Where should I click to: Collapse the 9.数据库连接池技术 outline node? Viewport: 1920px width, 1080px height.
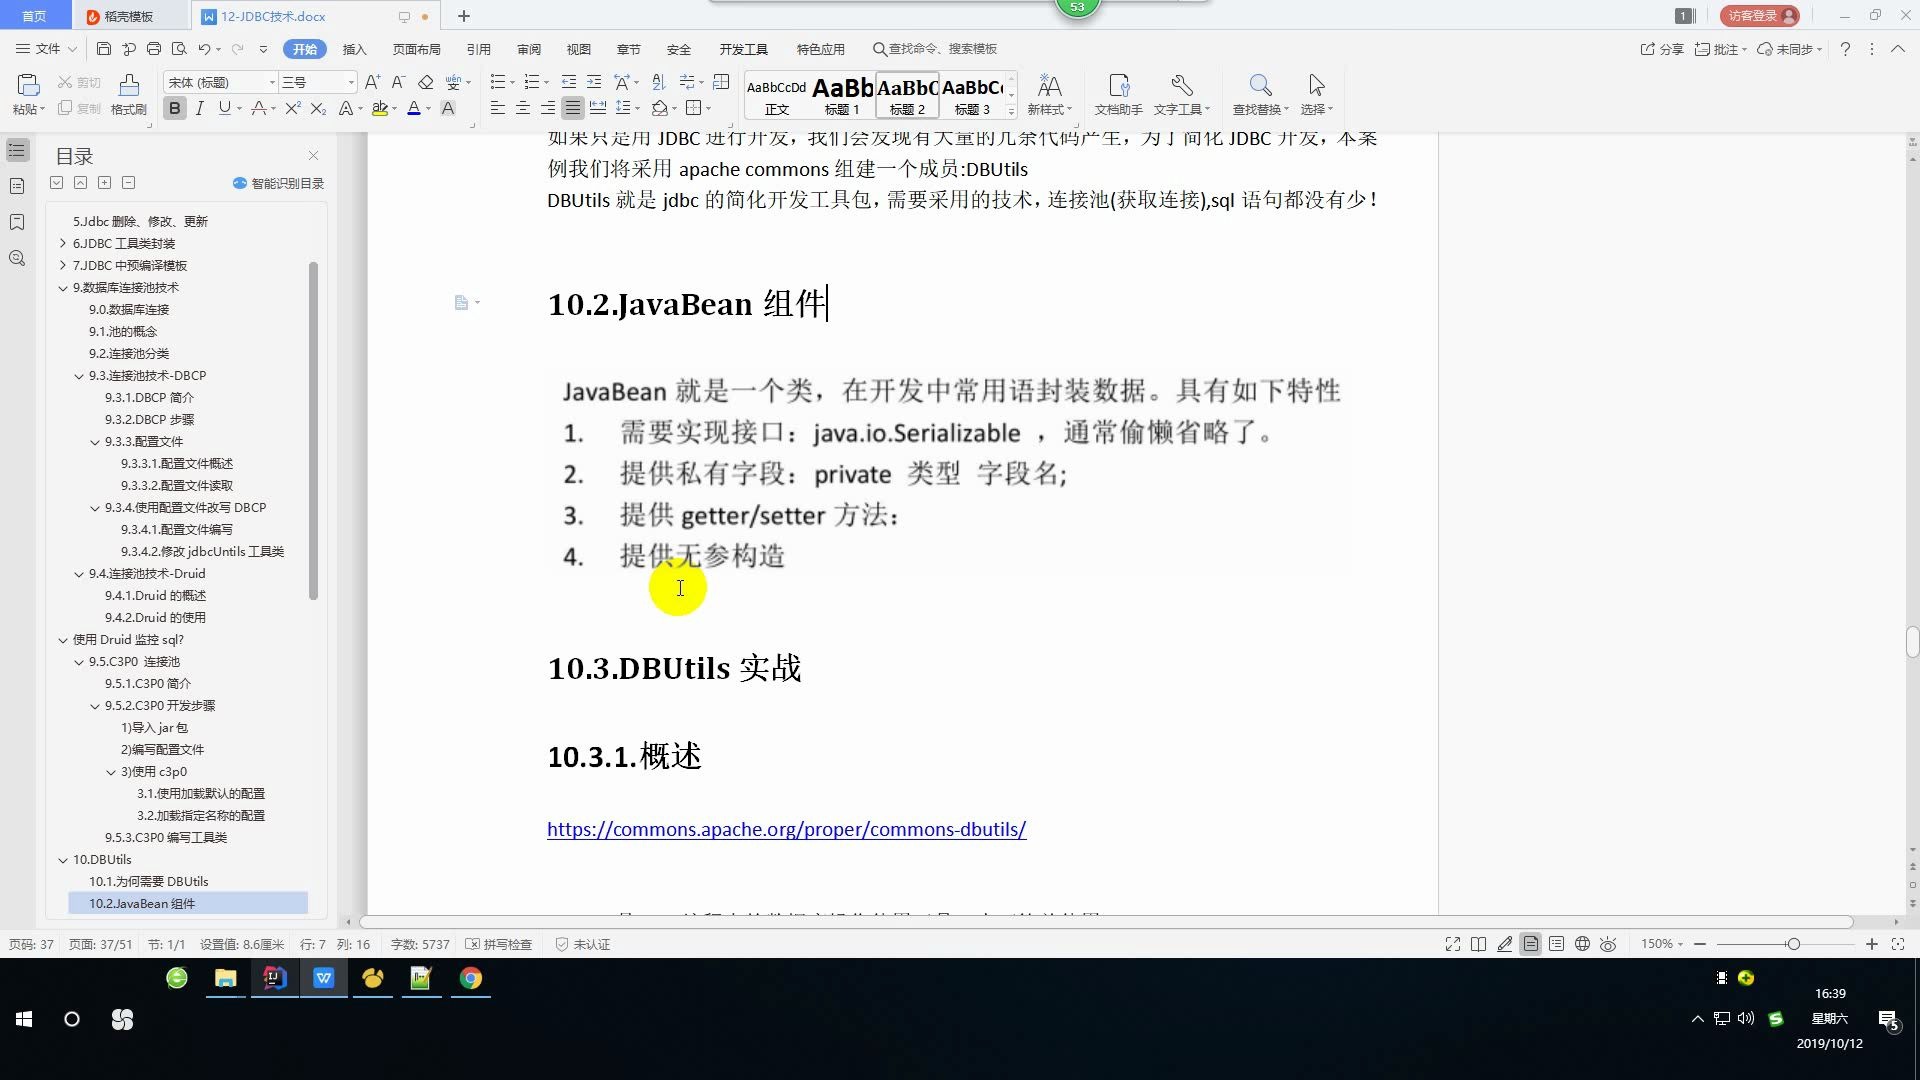(63, 287)
